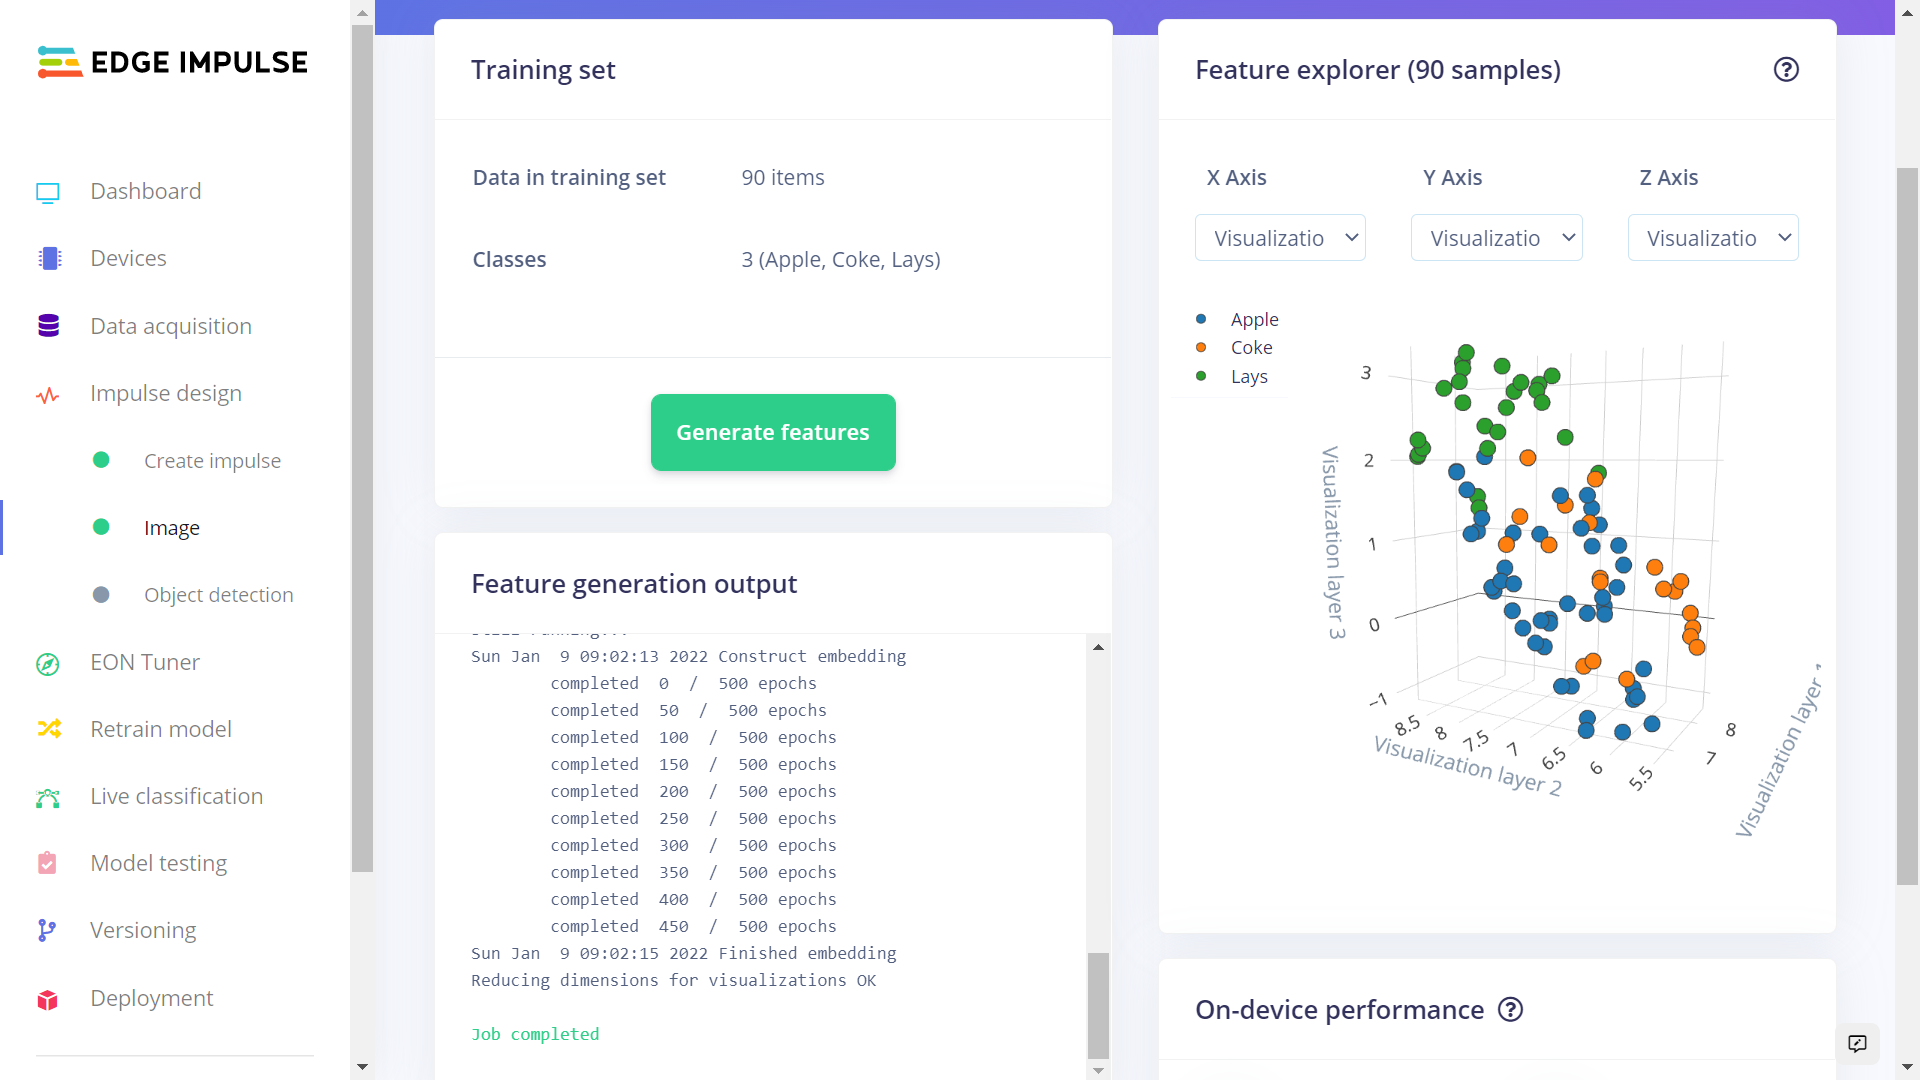Viewport: 1920px width, 1080px height.
Task: Click the Generate features button
Action: [x=773, y=432]
